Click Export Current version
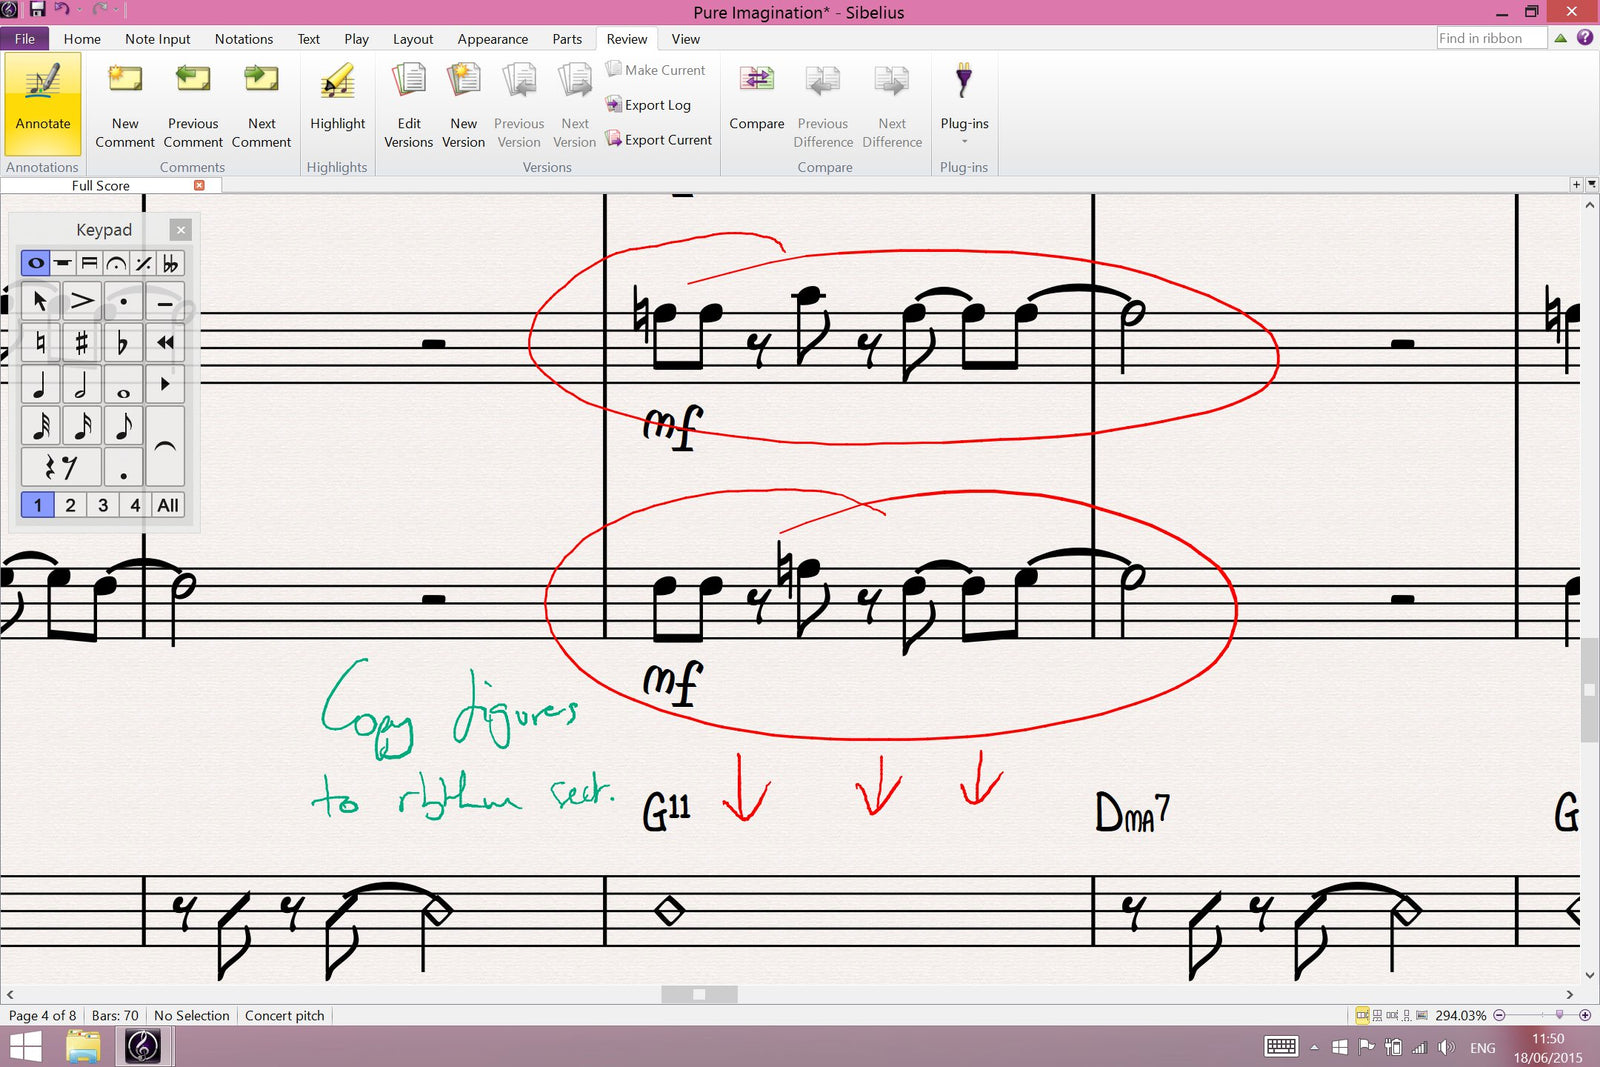Viewport: 1600px width, 1067px height. (x=659, y=140)
